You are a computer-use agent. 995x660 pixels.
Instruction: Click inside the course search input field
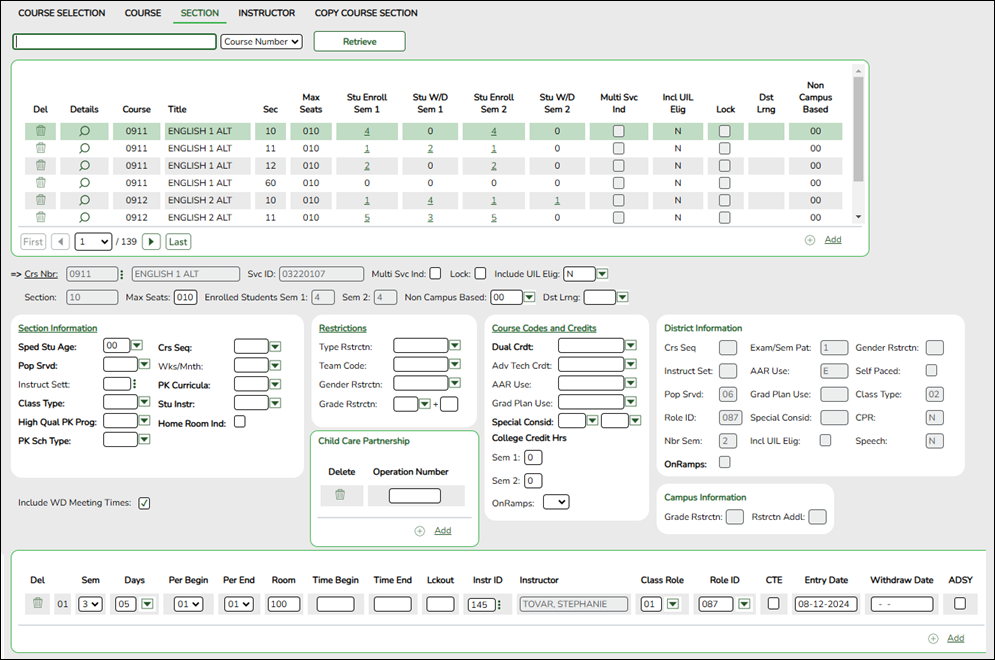(x=113, y=40)
